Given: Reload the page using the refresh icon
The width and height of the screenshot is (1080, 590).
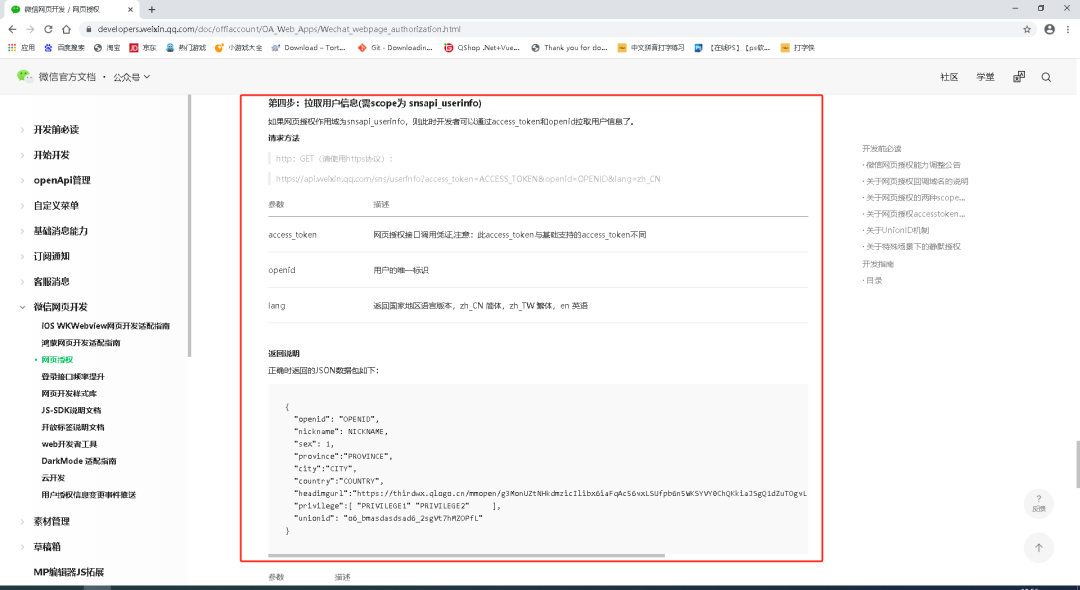Looking at the screenshot, I should (x=66, y=29).
